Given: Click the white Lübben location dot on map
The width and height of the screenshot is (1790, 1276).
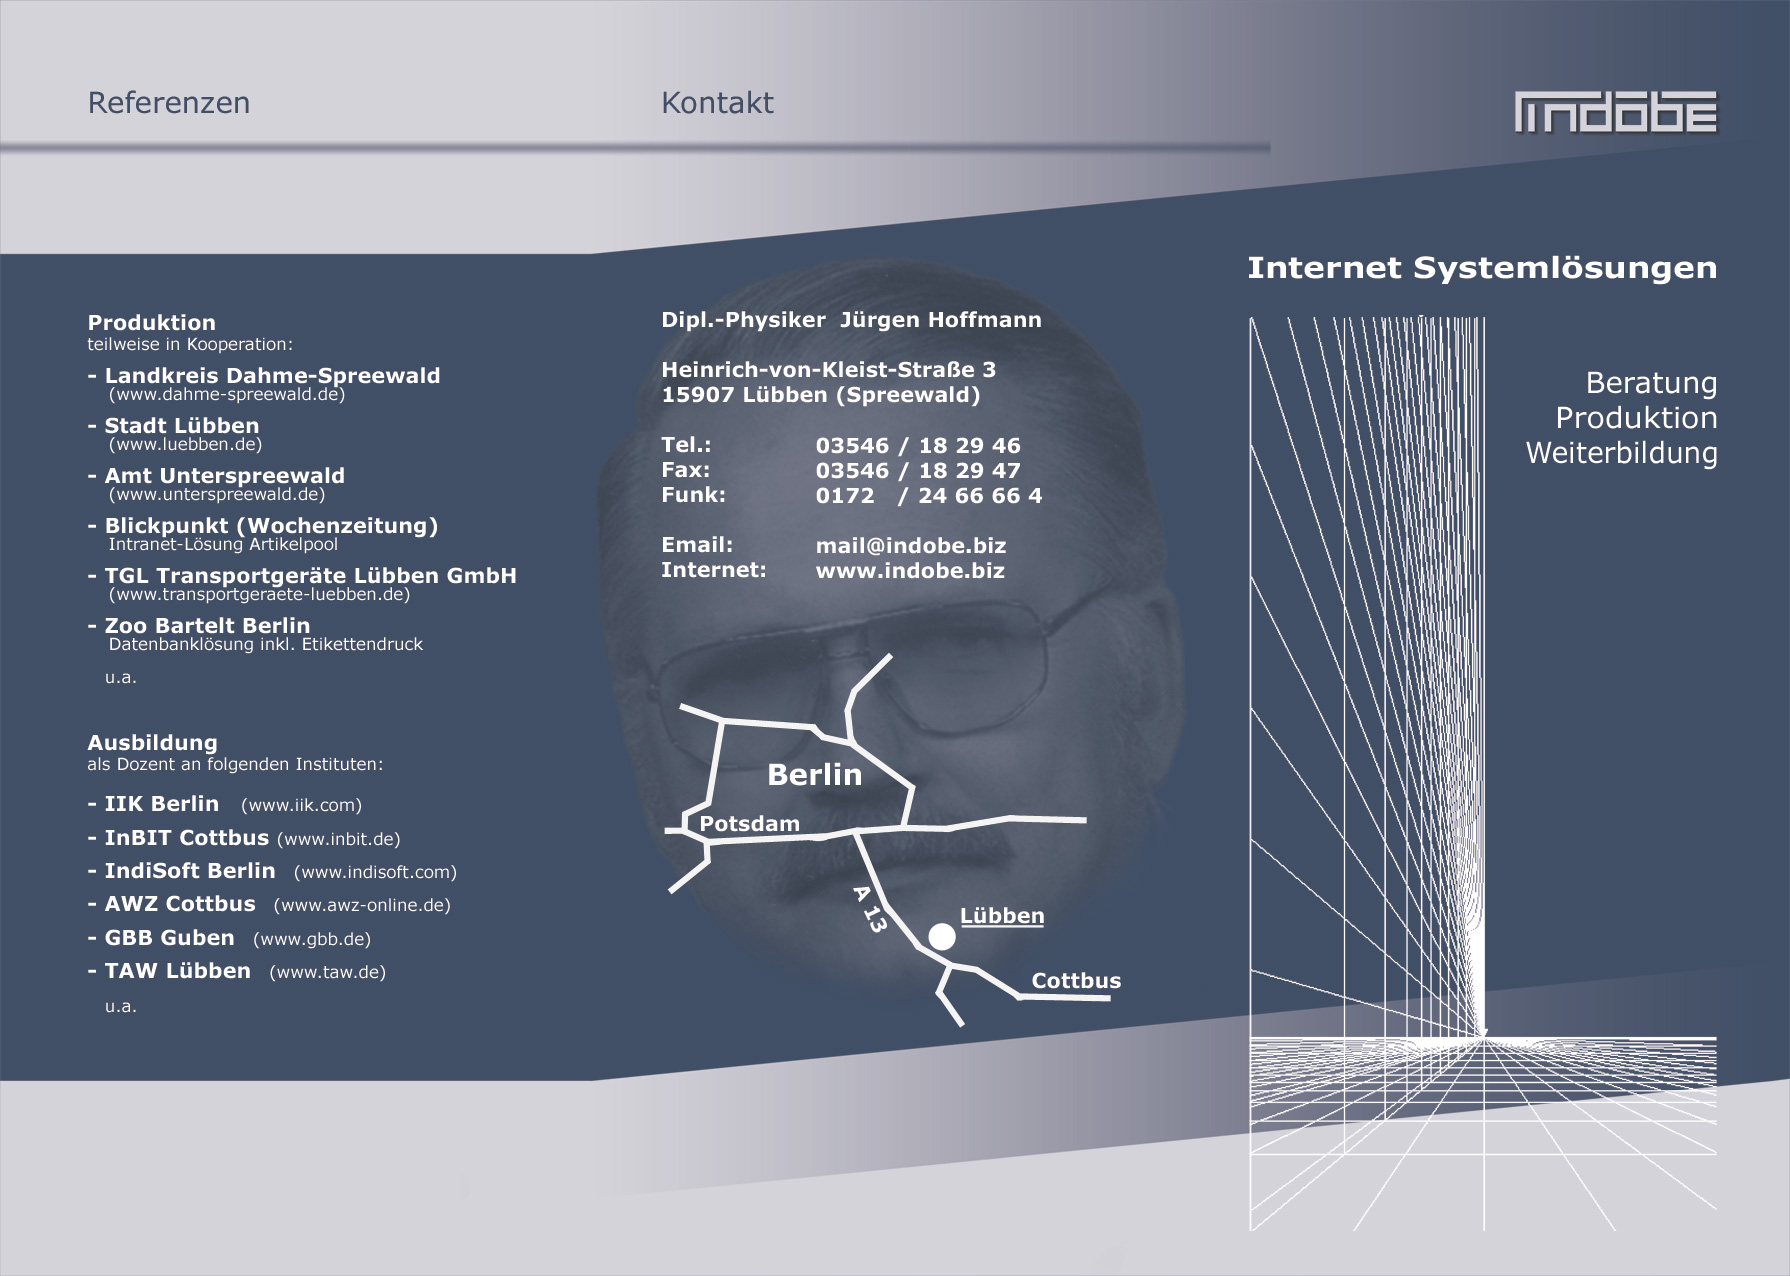Looking at the screenshot, I should 942,936.
